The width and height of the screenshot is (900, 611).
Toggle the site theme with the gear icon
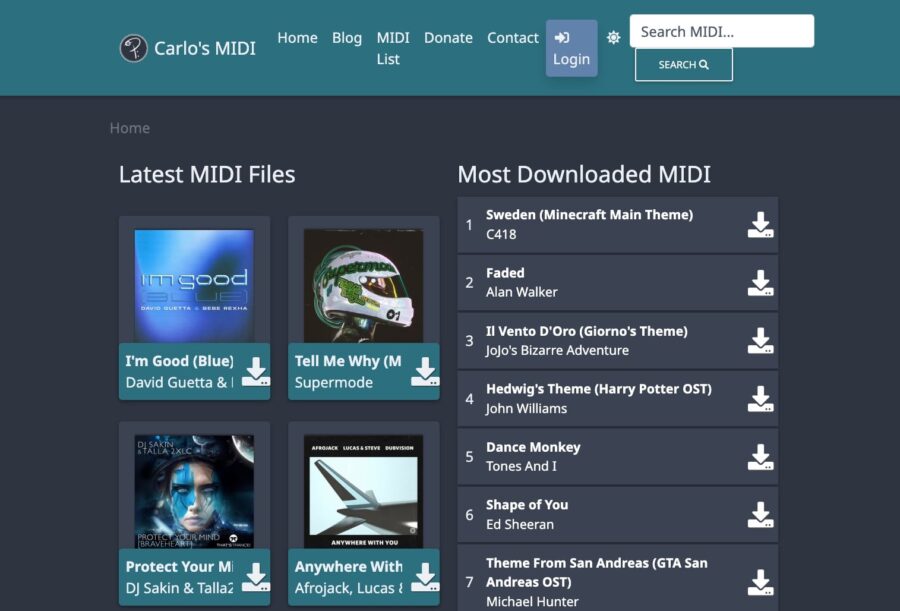coord(613,36)
